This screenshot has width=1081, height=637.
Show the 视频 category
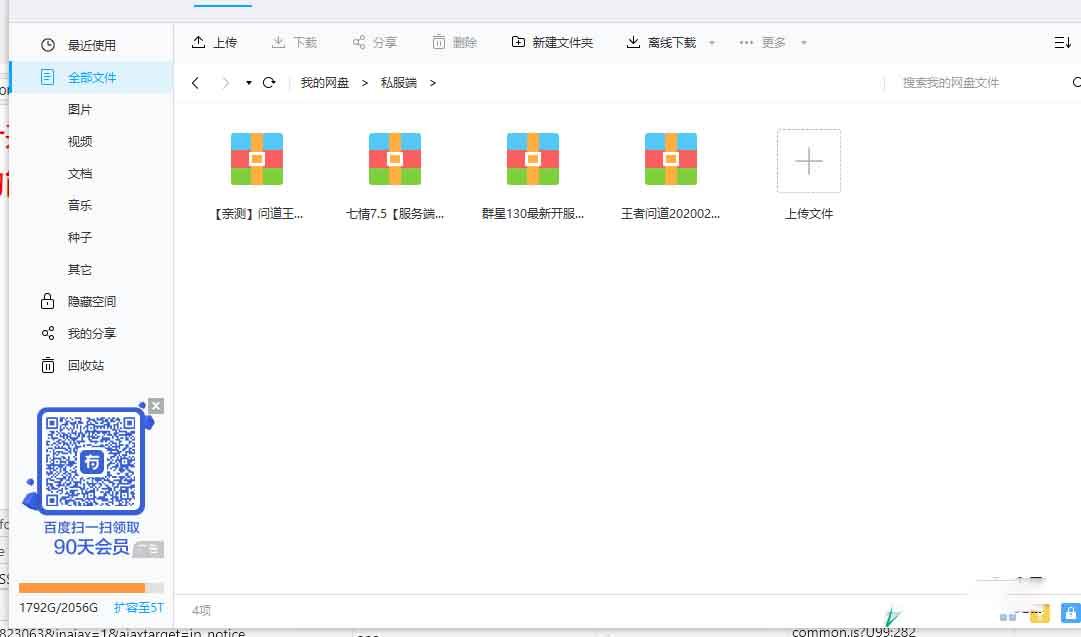[80, 141]
